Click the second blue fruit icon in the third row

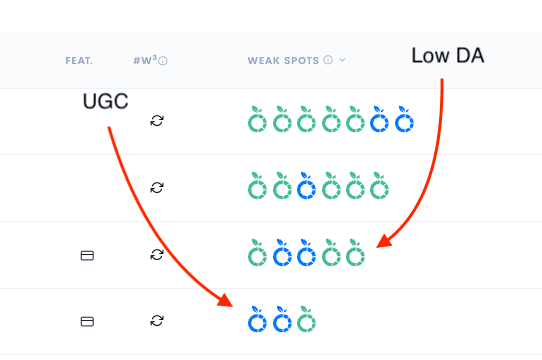coord(306,252)
